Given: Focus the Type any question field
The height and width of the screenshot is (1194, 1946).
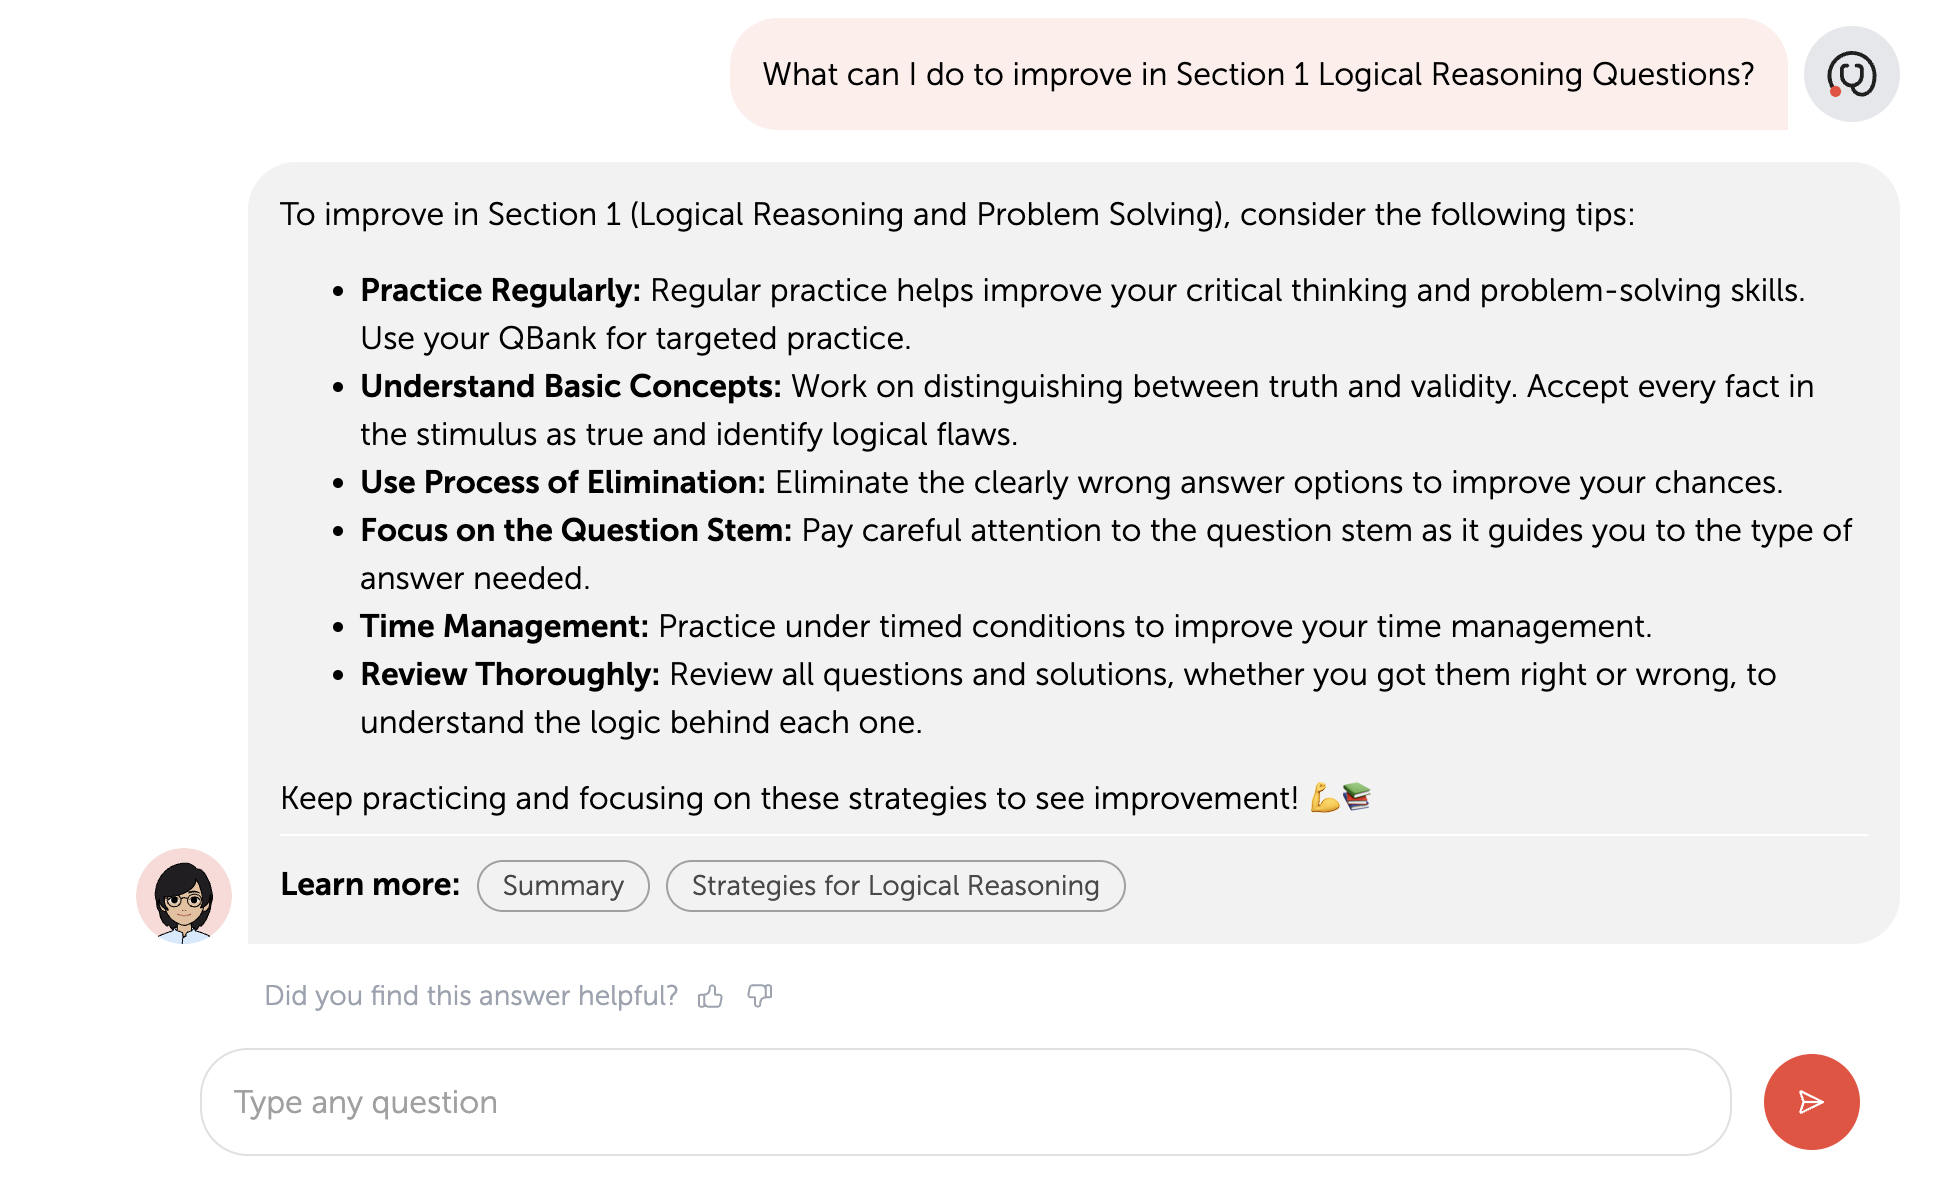Looking at the screenshot, I should [x=965, y=1102].
